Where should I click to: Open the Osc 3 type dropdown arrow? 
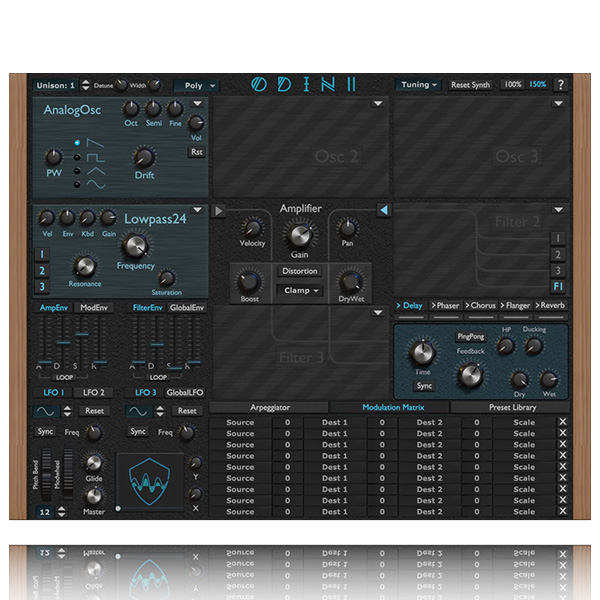click(x=558, y=103)
